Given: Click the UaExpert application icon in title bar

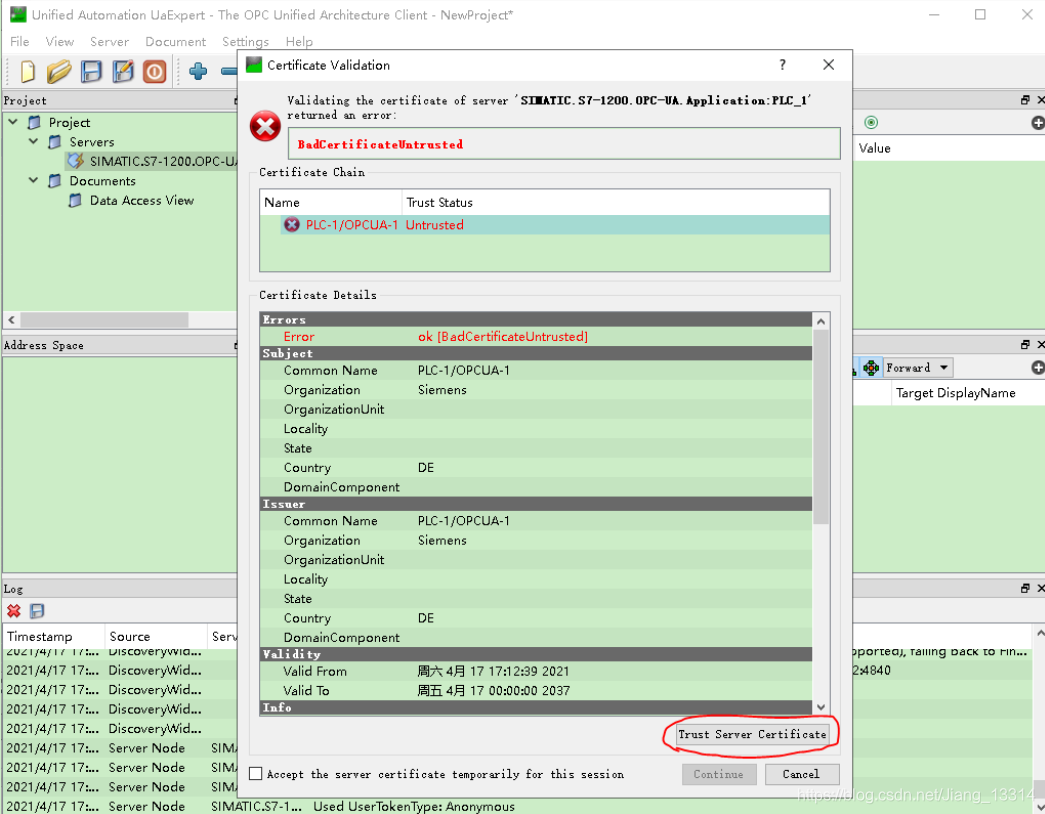Looking at the screenshot, I should tap(18, 14).
